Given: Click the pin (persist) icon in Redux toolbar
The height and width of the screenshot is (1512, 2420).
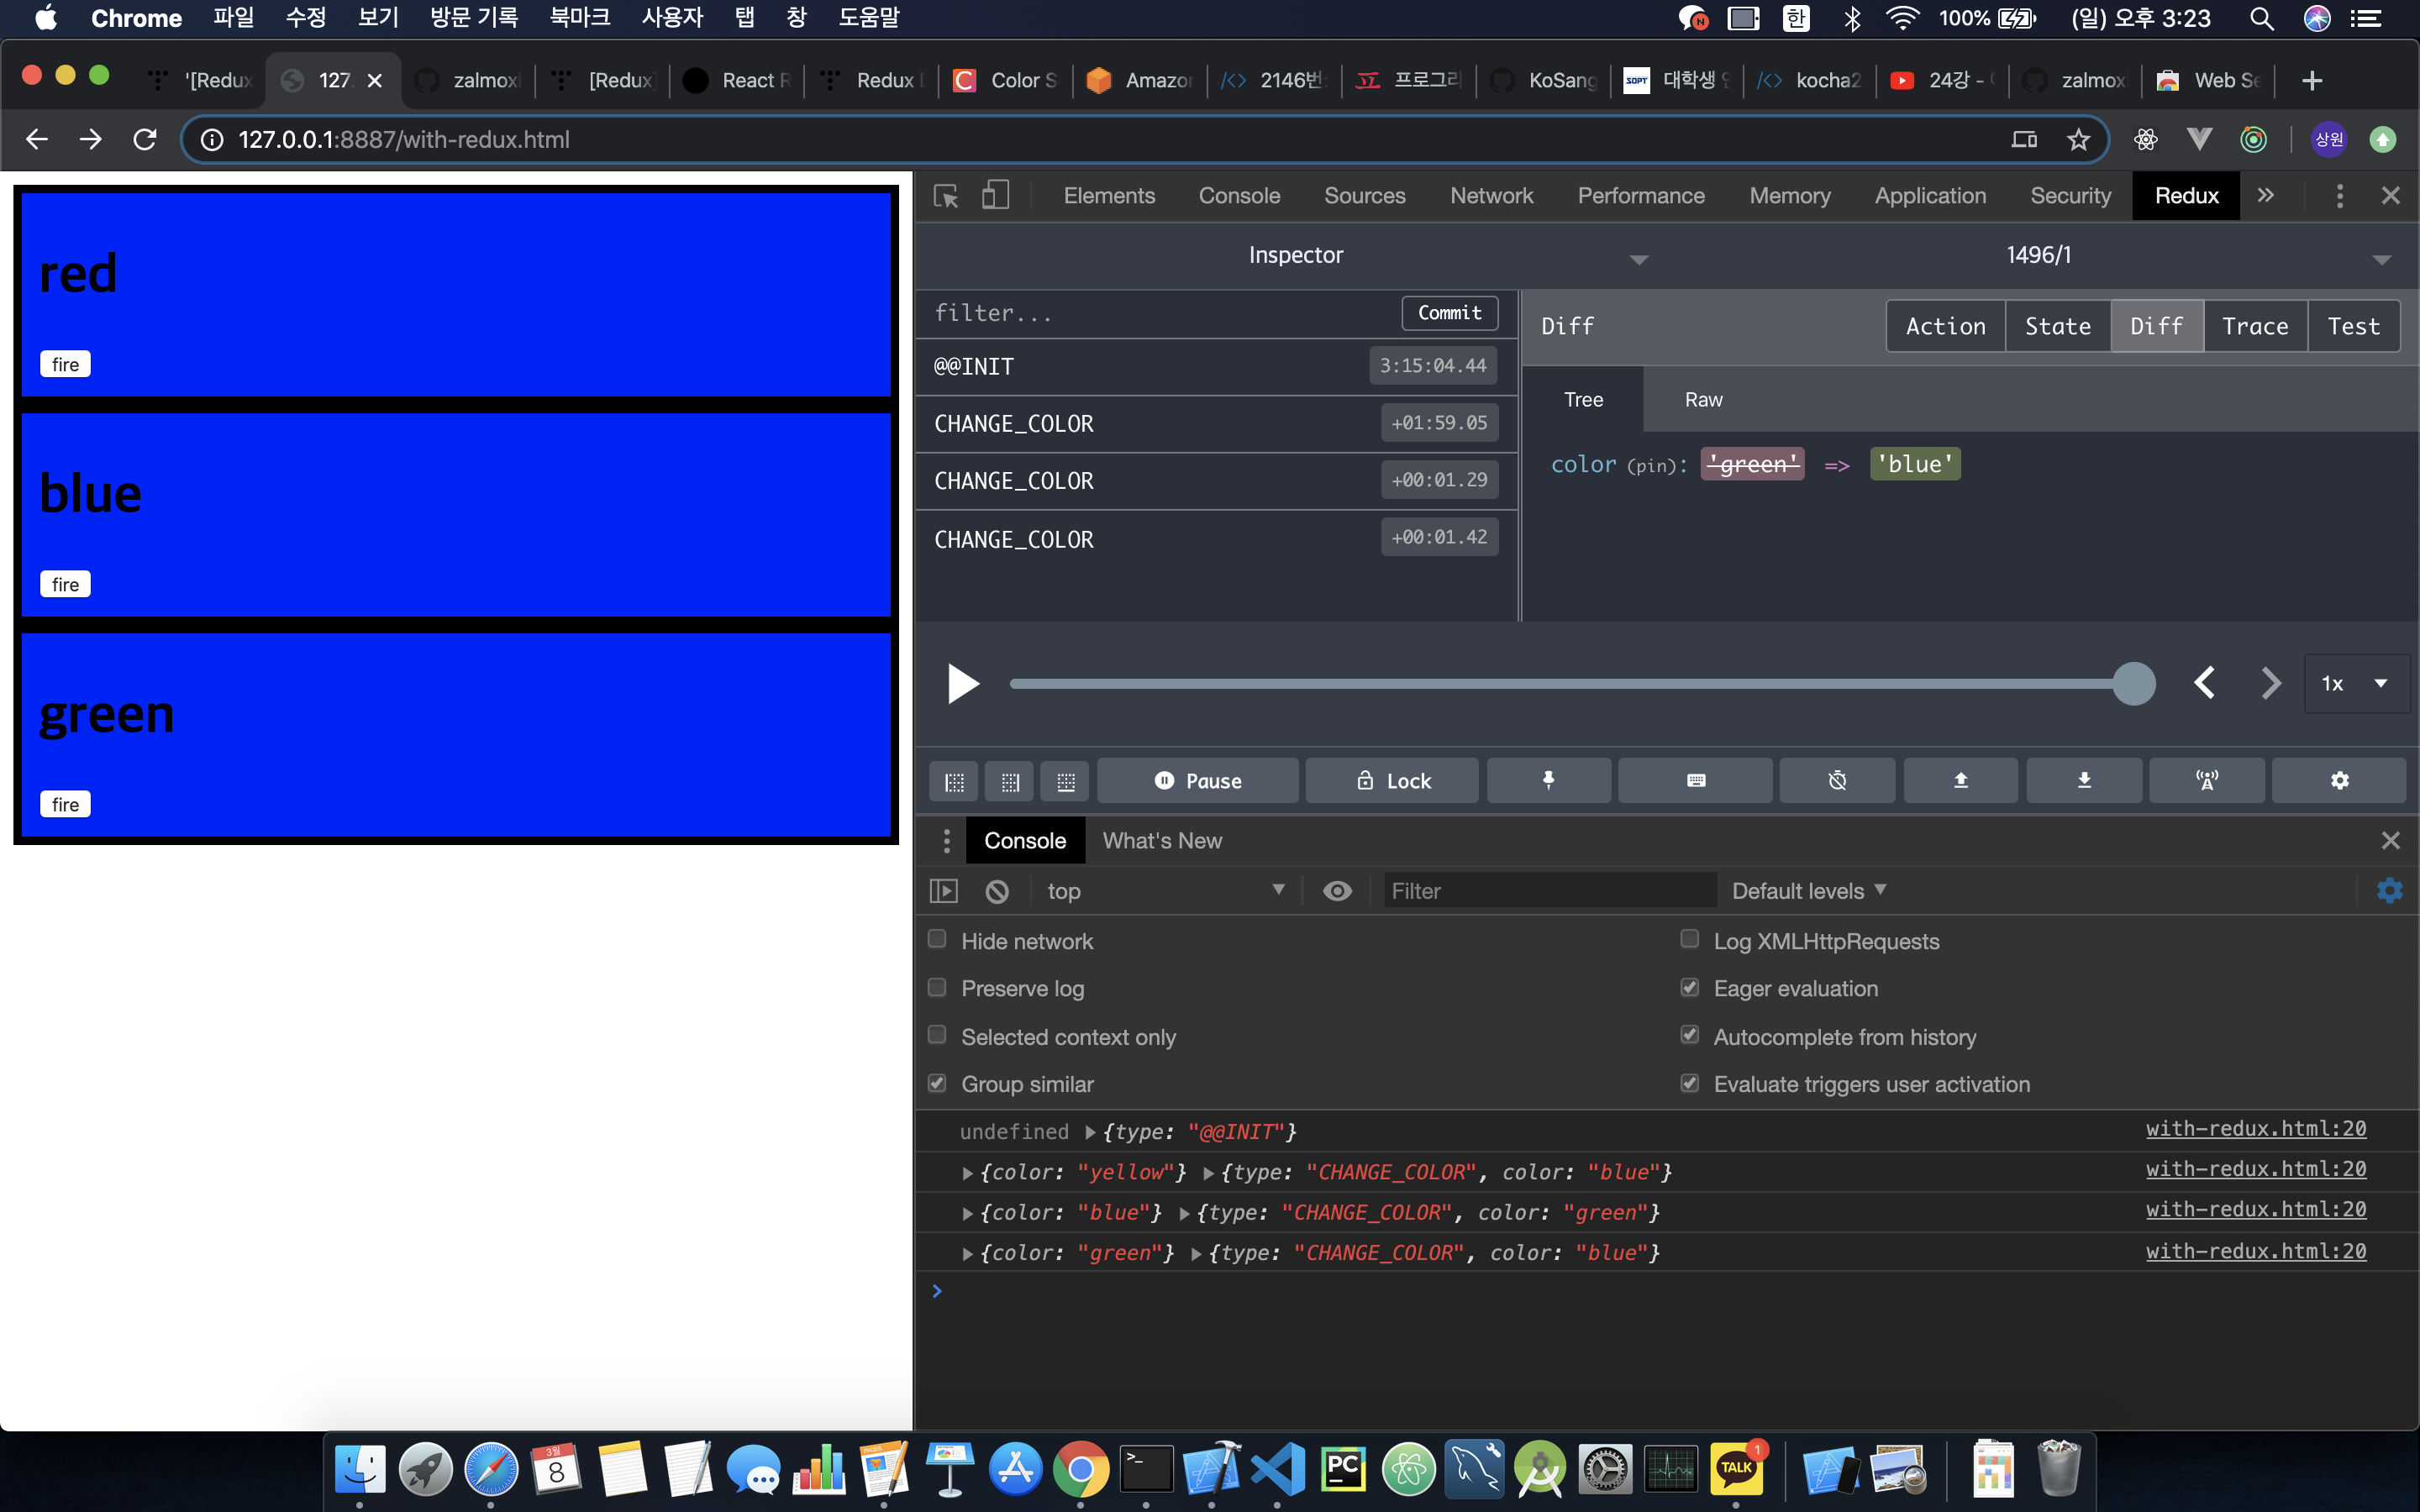Looking at the screenshot, I should [x=1548, y=780].
